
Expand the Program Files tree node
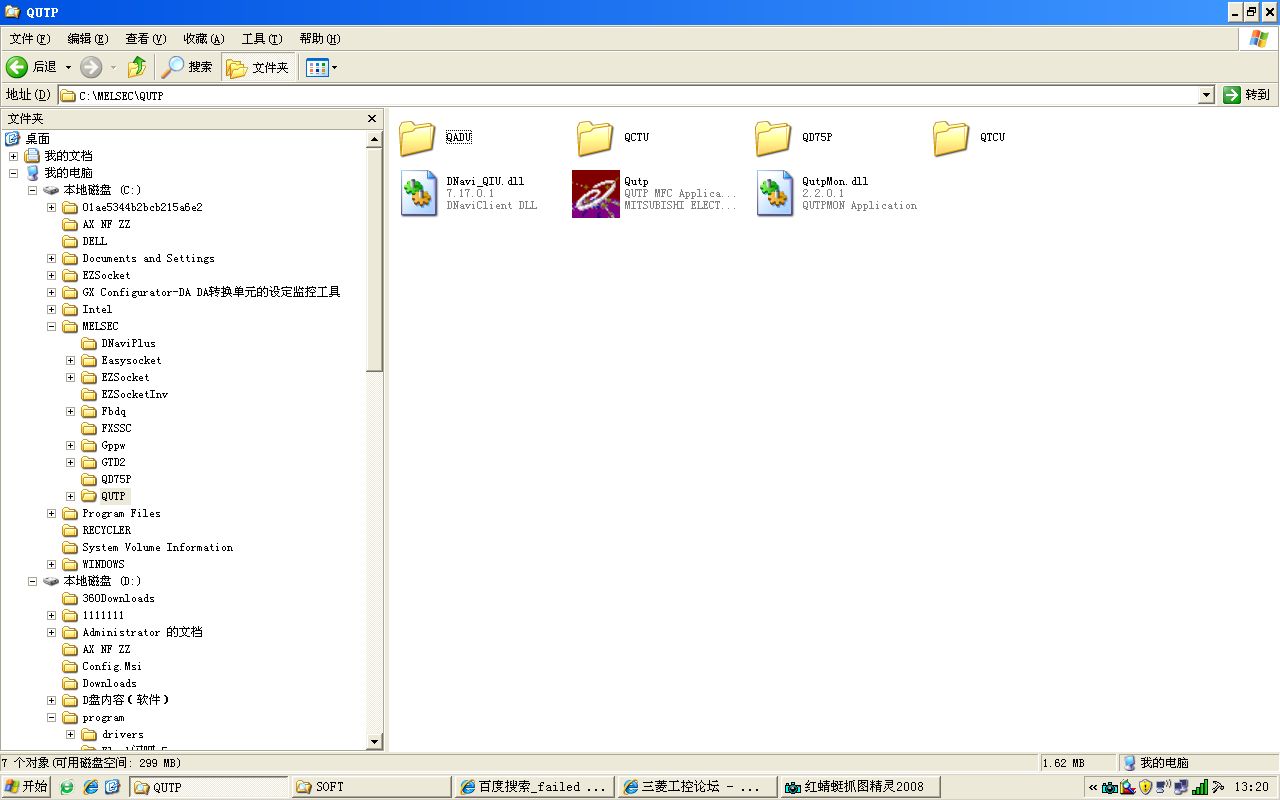[52, 514]
